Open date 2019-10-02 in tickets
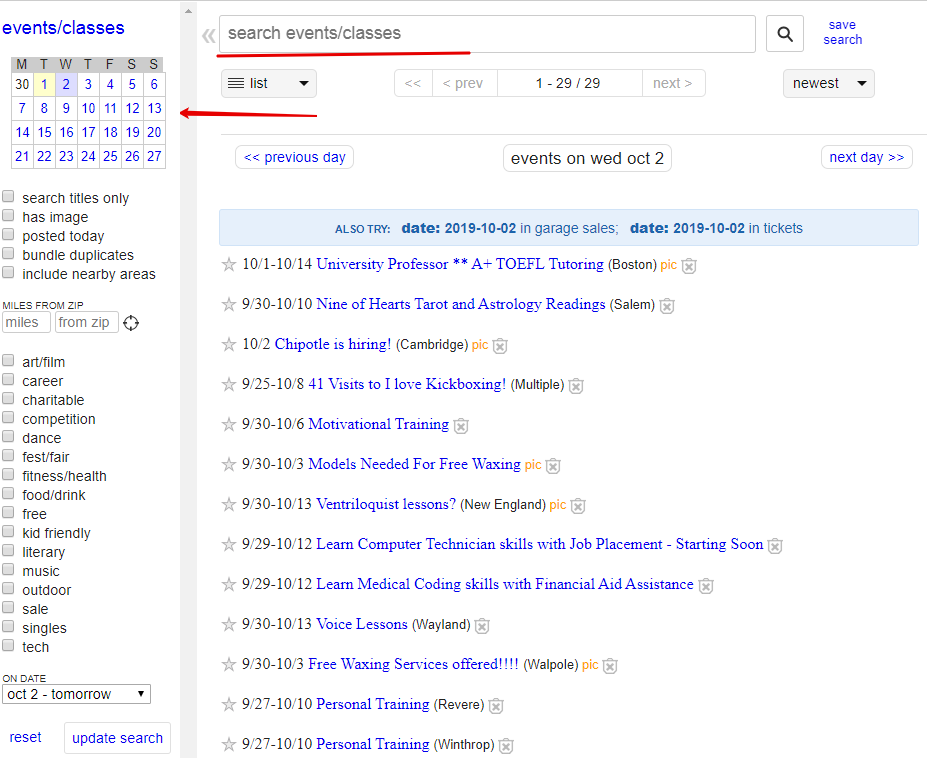Screen dimensions: 927x758 716,228
